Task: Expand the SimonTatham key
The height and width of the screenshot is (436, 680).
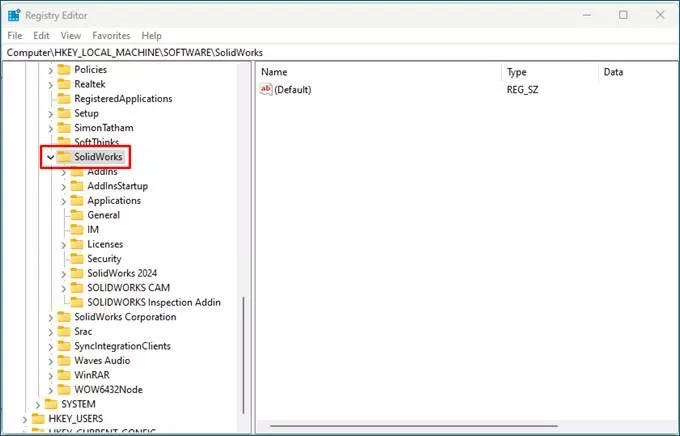Action: click(51, 128)
